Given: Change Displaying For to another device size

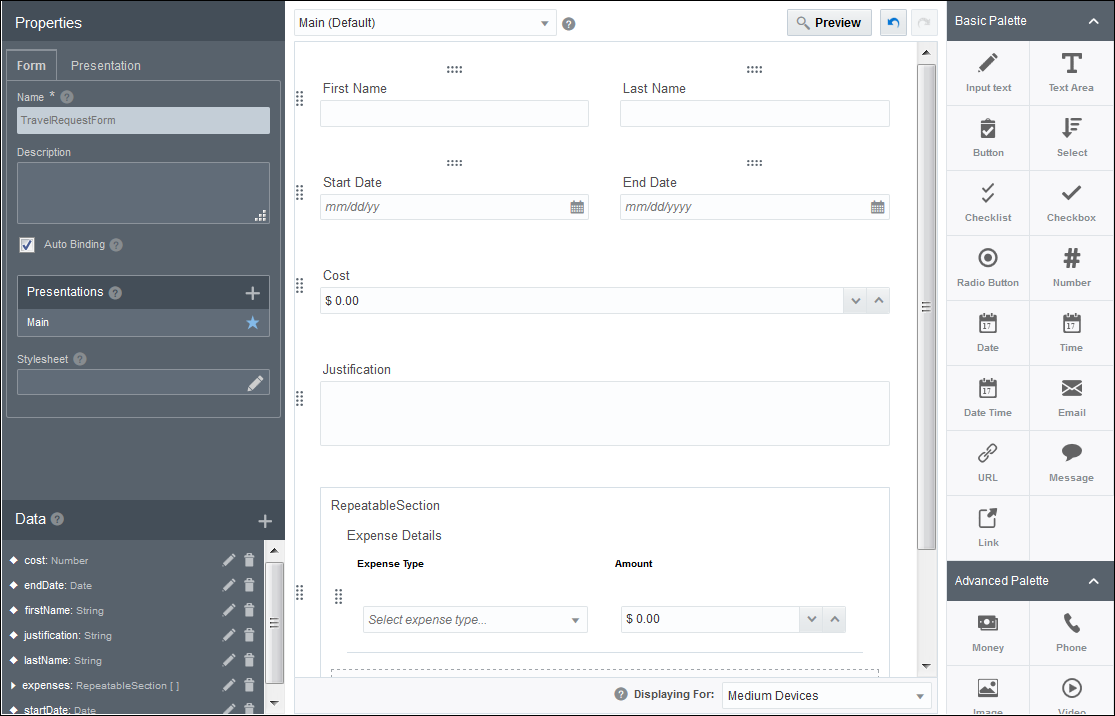Looking at the screenshot, I should [x=826, y=694].
